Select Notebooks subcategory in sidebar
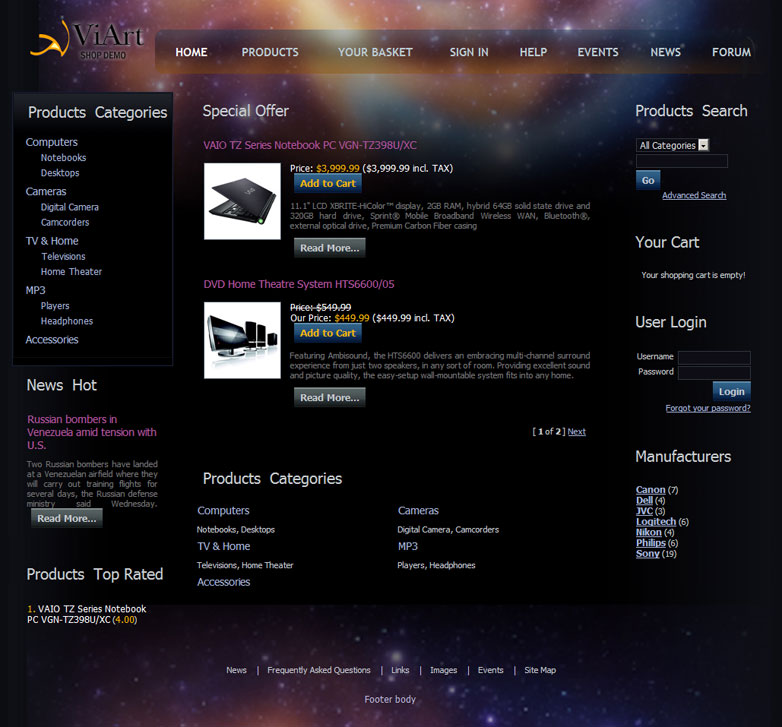This screenshot has width=782, height=727. 63,158
